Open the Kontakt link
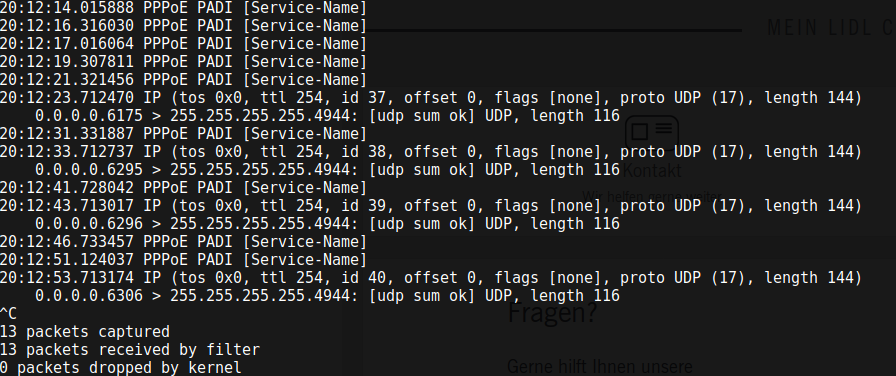Screen dimensions: 896x376 [652, 170]
